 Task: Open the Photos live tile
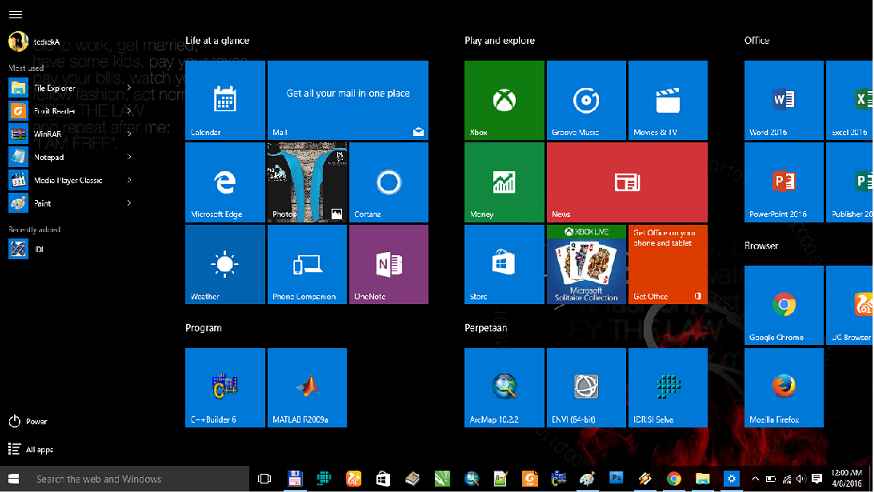click(x=307, y=182)
